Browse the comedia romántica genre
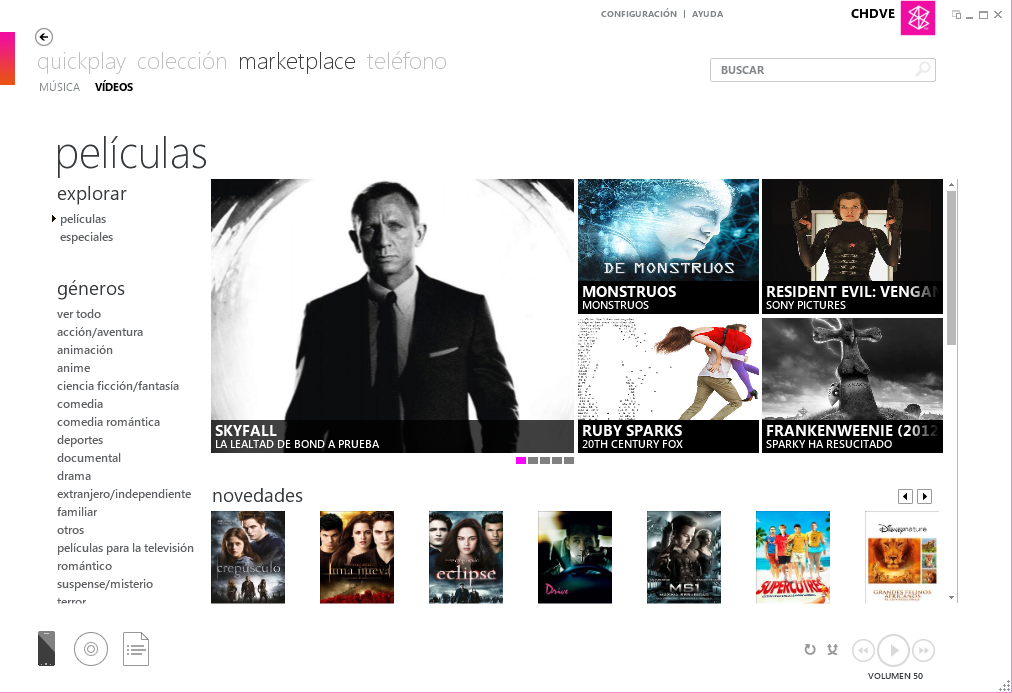This screenshot has height=693, width=1012. pos(108,422)
